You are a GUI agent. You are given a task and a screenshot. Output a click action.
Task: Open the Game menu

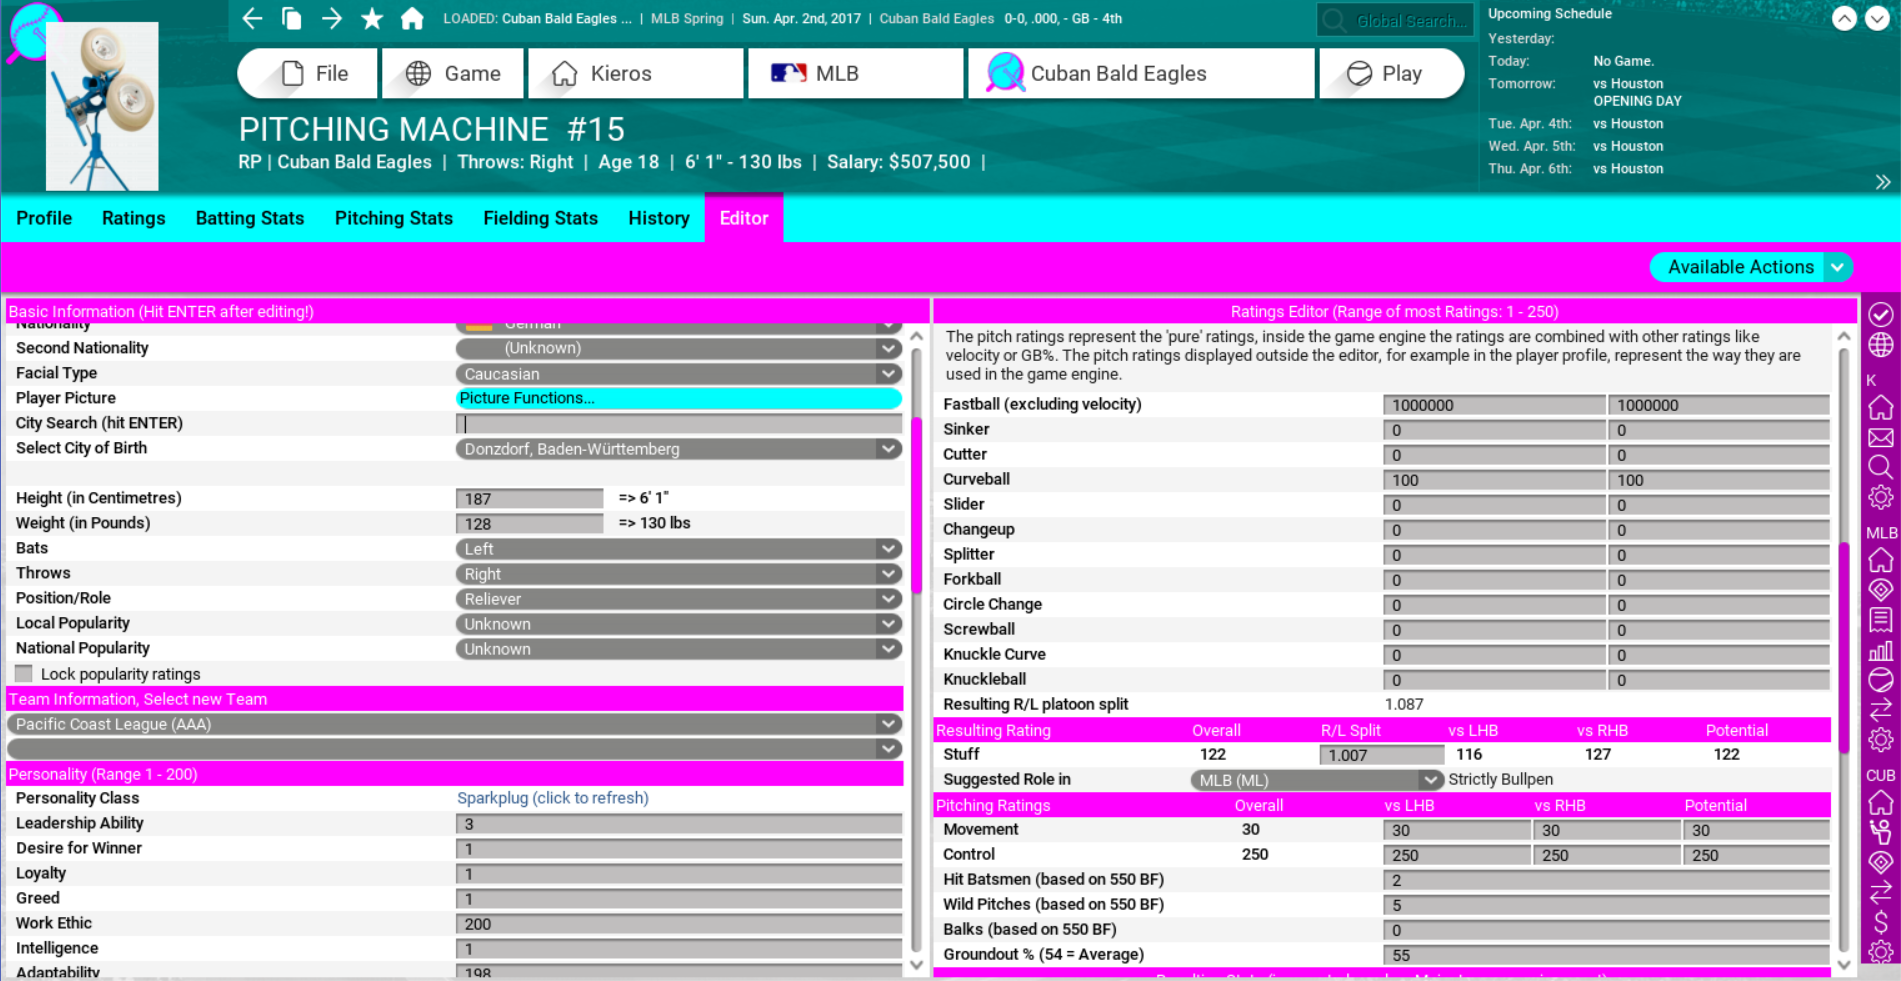pos(453,73)
